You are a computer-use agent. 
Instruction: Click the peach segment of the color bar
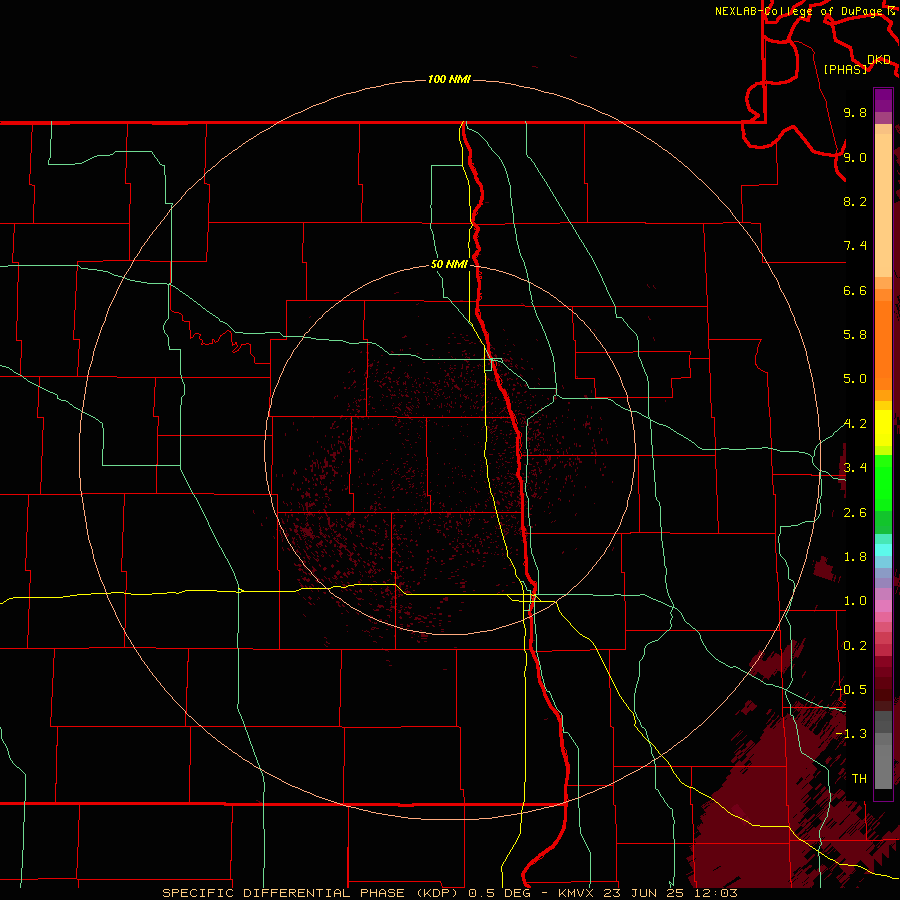pos(883,205)
